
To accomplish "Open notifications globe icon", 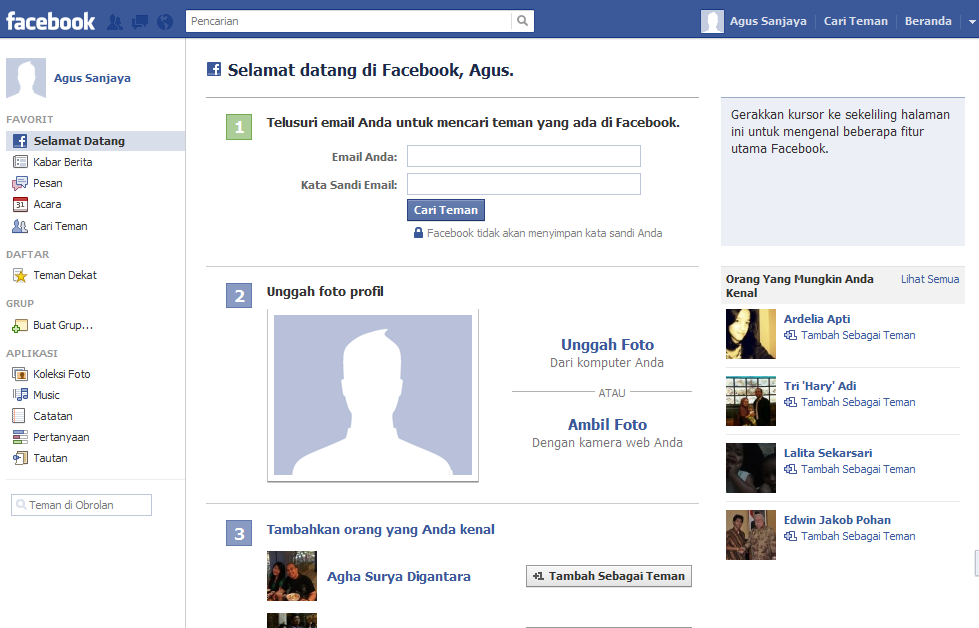I will point(165,22).
